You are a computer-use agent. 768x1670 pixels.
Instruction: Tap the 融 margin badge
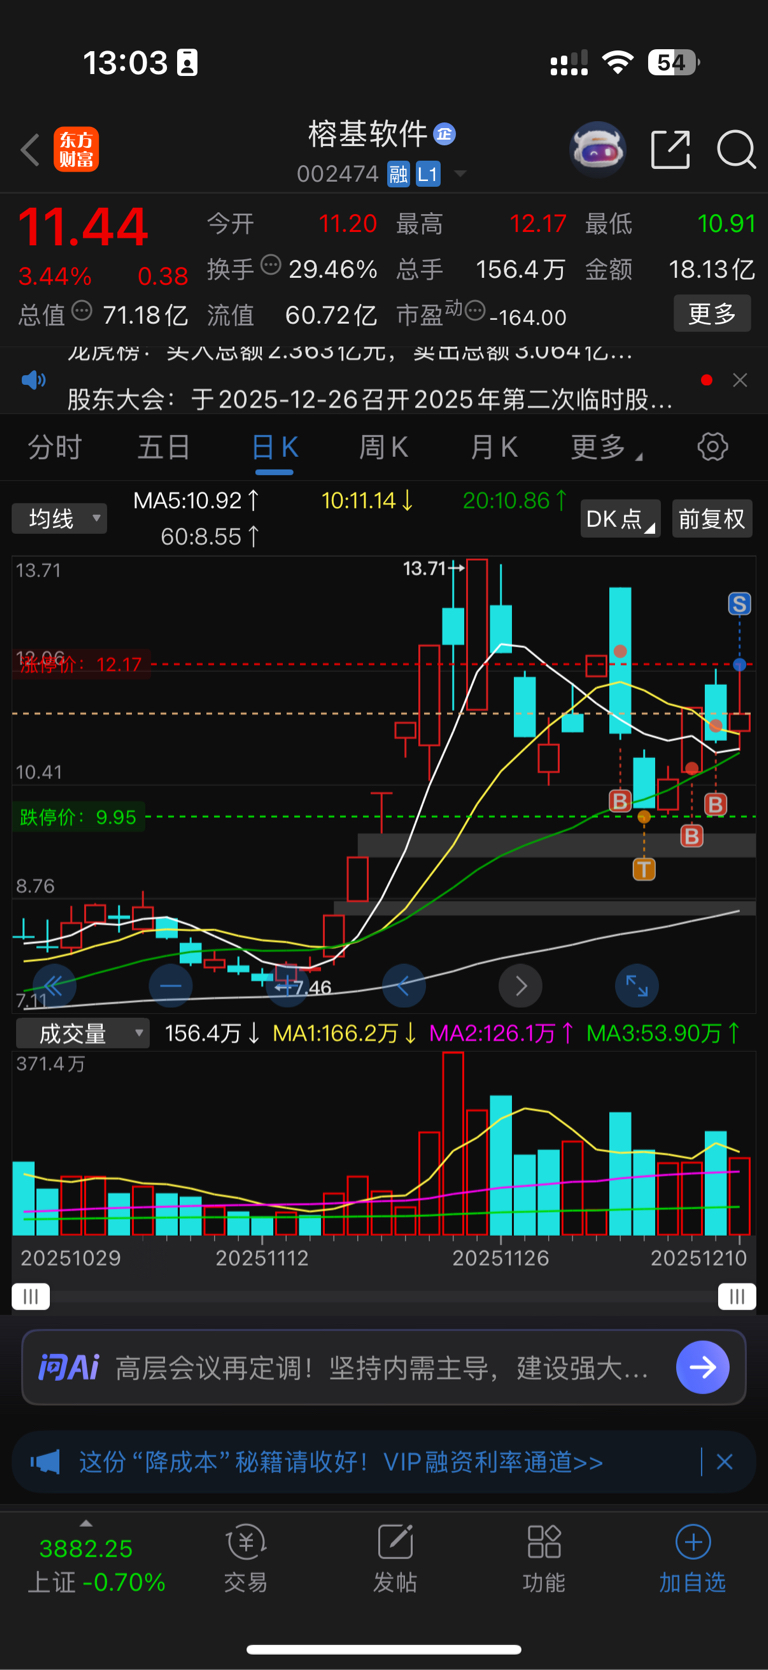[398, 174]
